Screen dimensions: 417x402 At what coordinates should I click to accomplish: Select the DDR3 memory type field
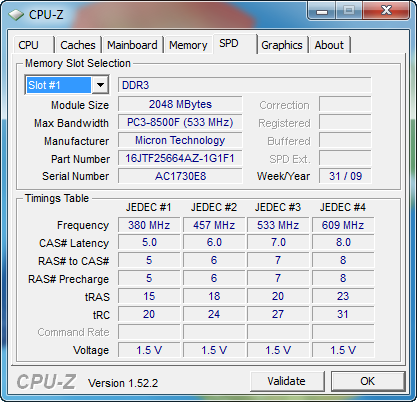click(245, 85)
